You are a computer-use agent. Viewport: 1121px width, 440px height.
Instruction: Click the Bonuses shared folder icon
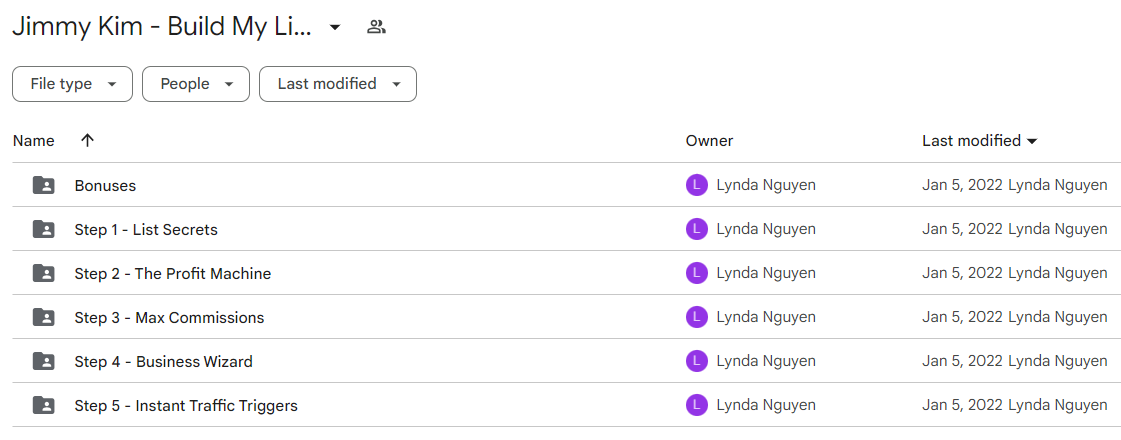(44, 185)
